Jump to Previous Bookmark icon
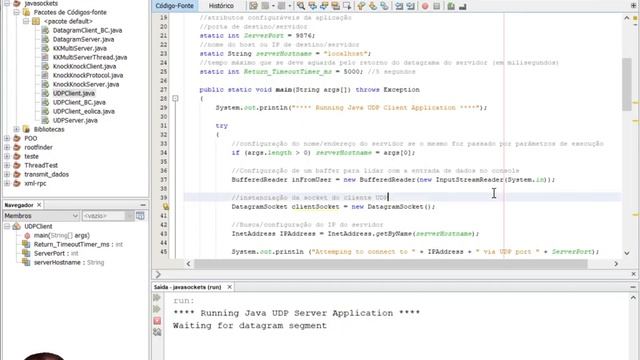Screen dimensions: 640x360 [x=361, y=6]
